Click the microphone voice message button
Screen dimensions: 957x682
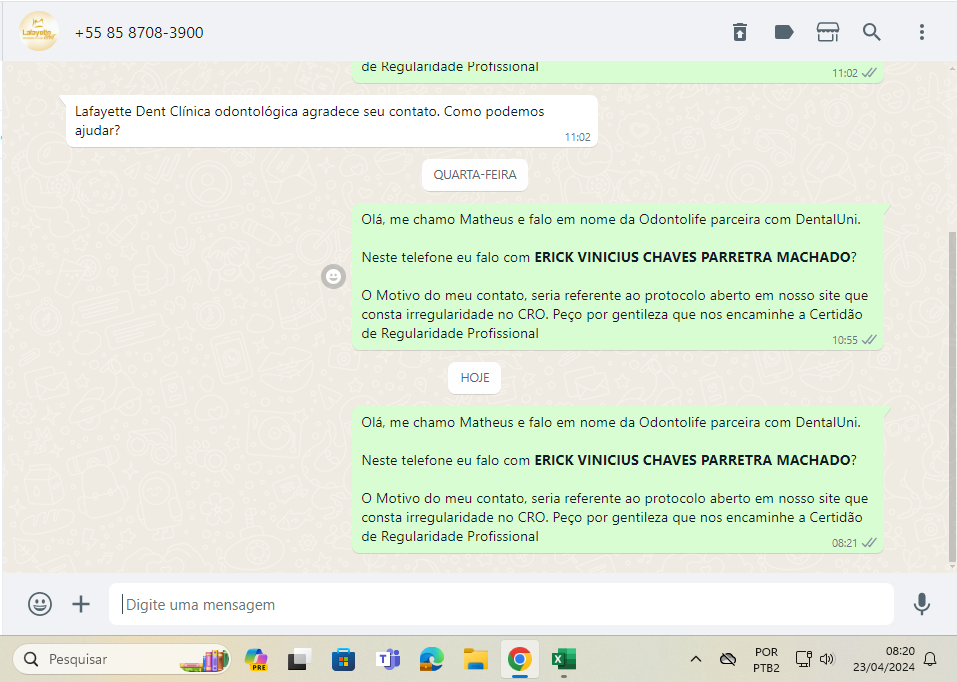pos(922,604)
